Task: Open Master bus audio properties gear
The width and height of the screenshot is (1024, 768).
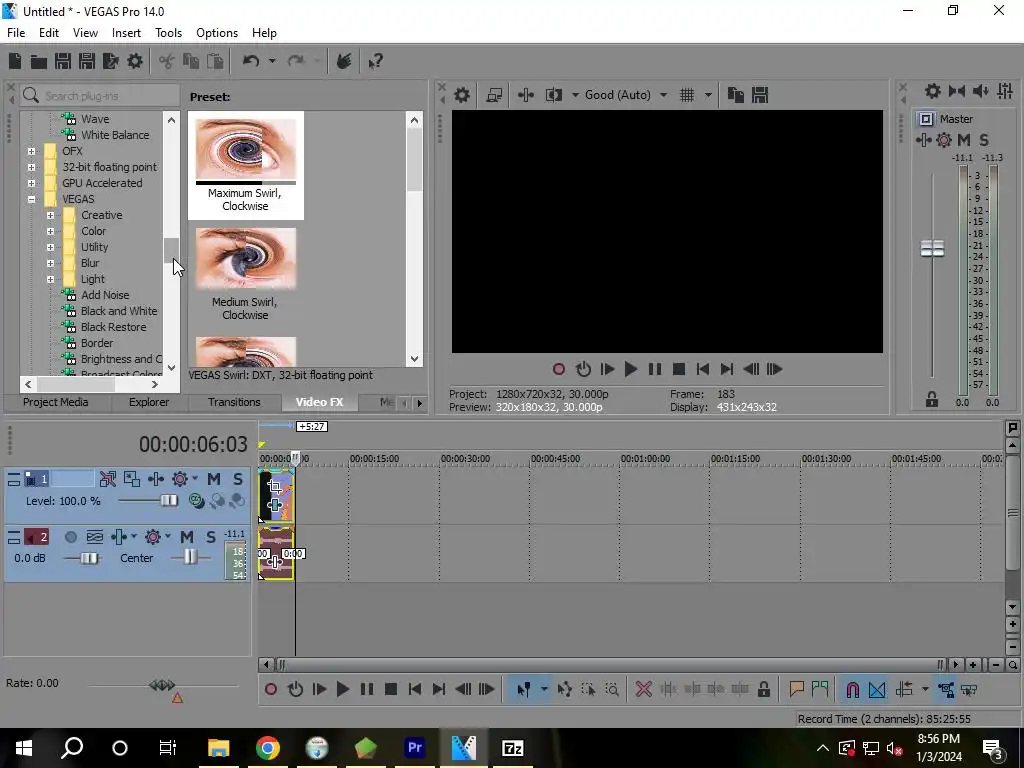Action: pyautogui.click(x=933, y=91)
